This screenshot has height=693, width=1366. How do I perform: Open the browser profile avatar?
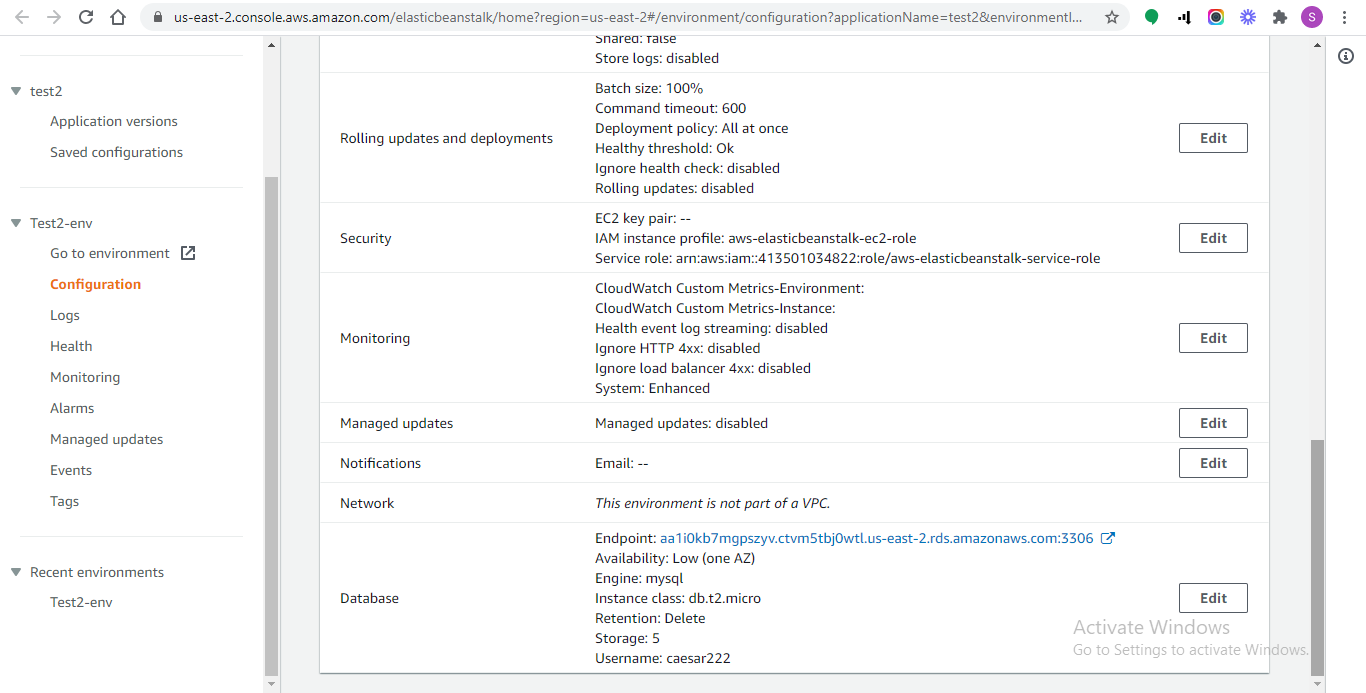(x=1312, y=16)
